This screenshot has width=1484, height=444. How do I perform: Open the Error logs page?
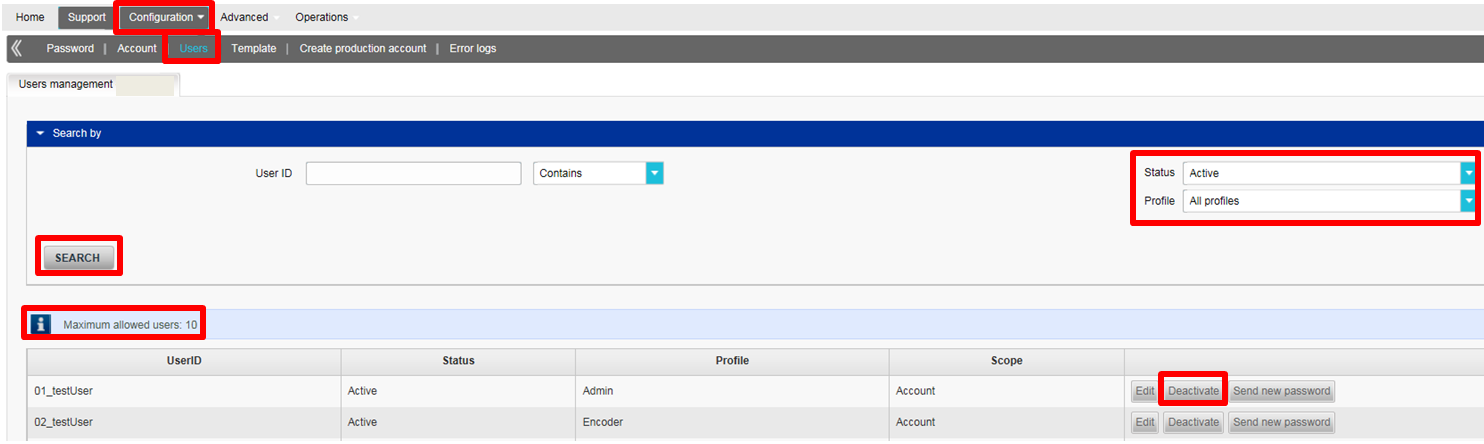click(473, 48)
